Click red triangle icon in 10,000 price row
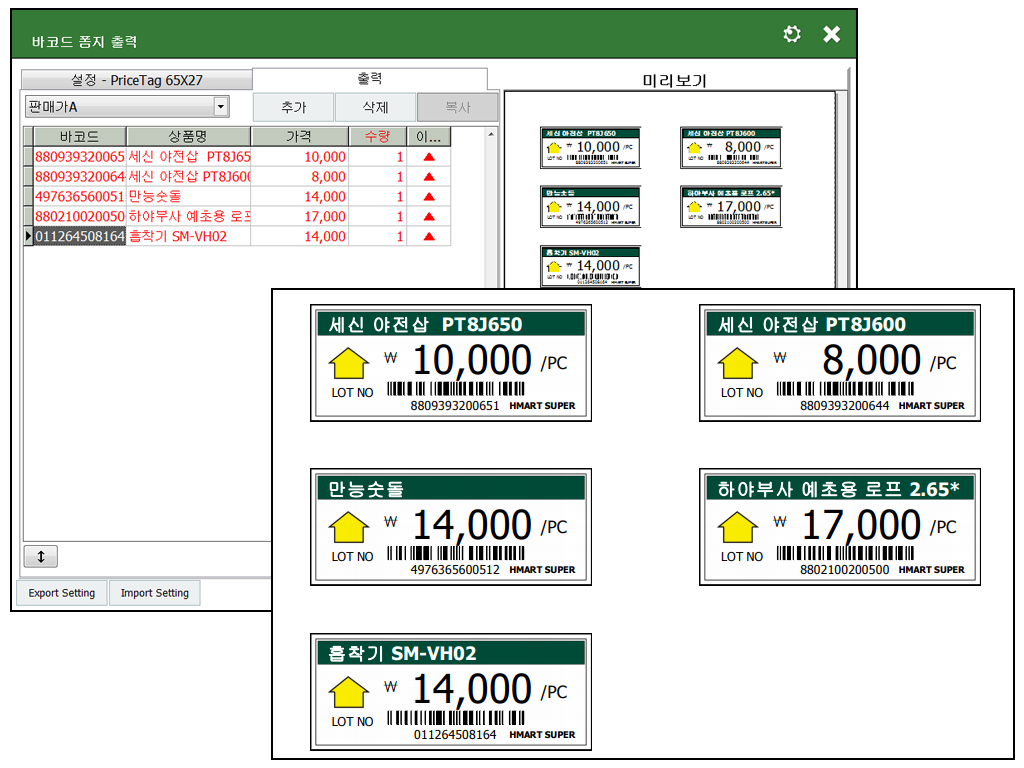 pos(429,157)
